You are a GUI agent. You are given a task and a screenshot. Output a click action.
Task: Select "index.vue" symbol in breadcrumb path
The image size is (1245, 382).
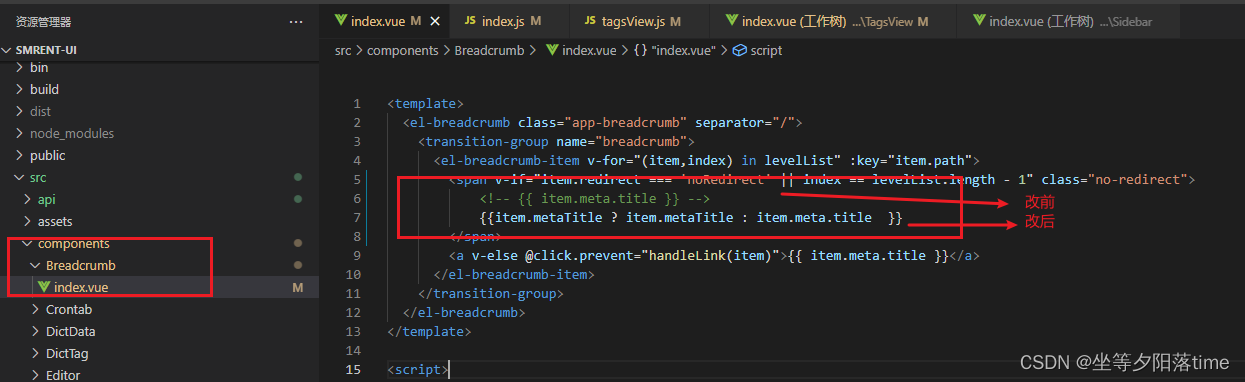click(x=683, y=50)
